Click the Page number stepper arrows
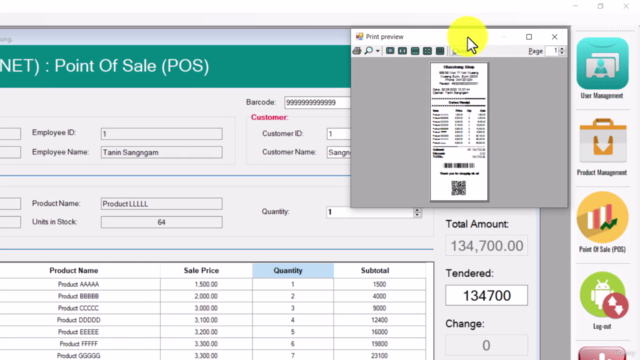 point(562,51)
